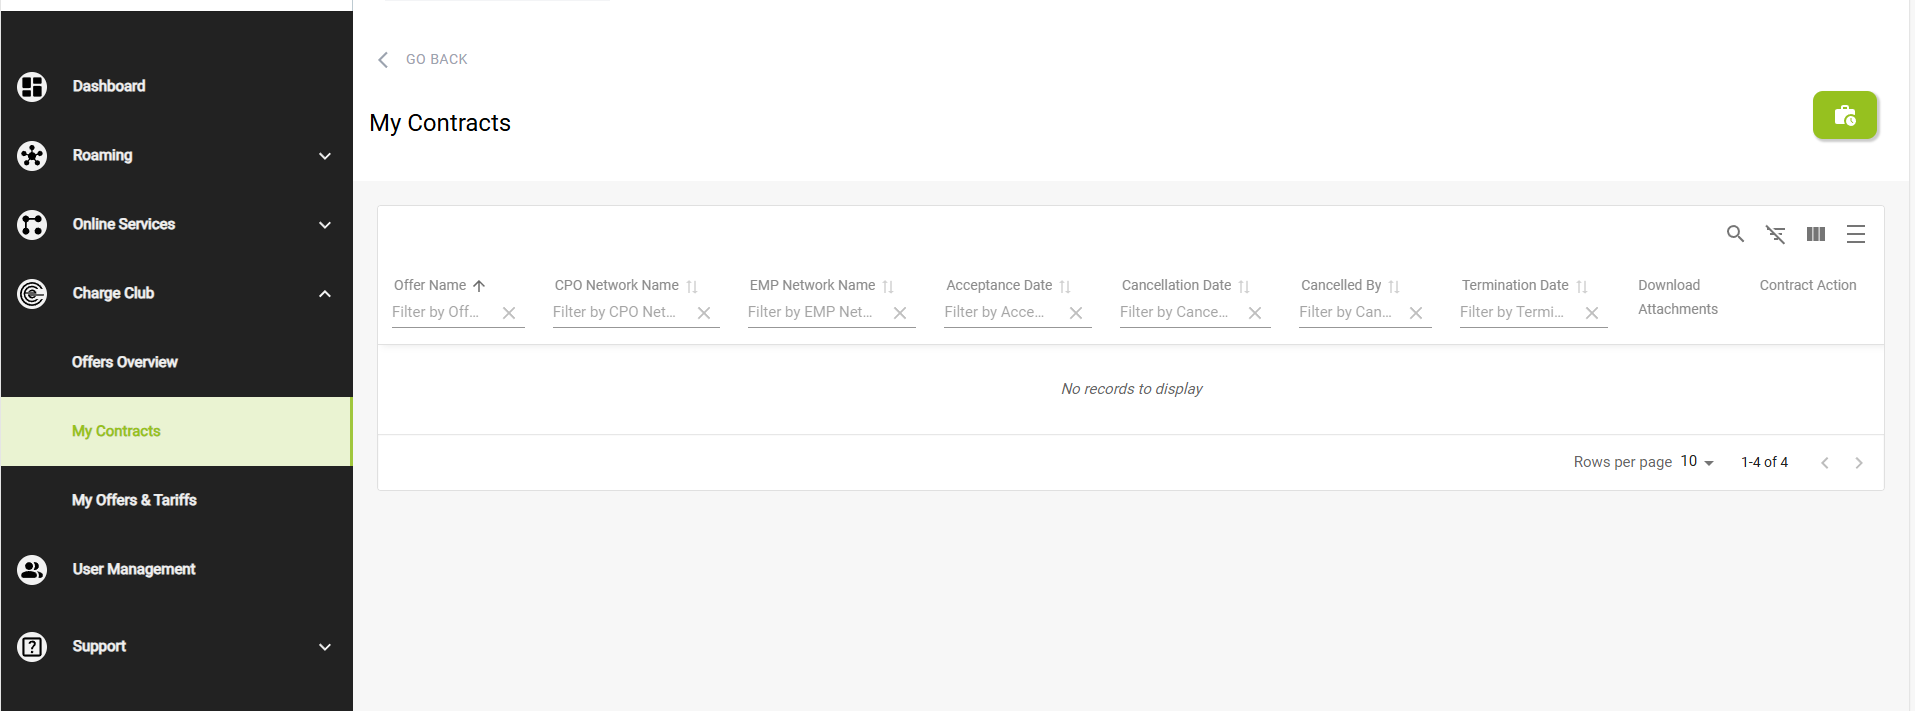Sort by Cancelled By arrows icon
The height and width of the screenshot is (711, 1915).
coord(1394,286)
